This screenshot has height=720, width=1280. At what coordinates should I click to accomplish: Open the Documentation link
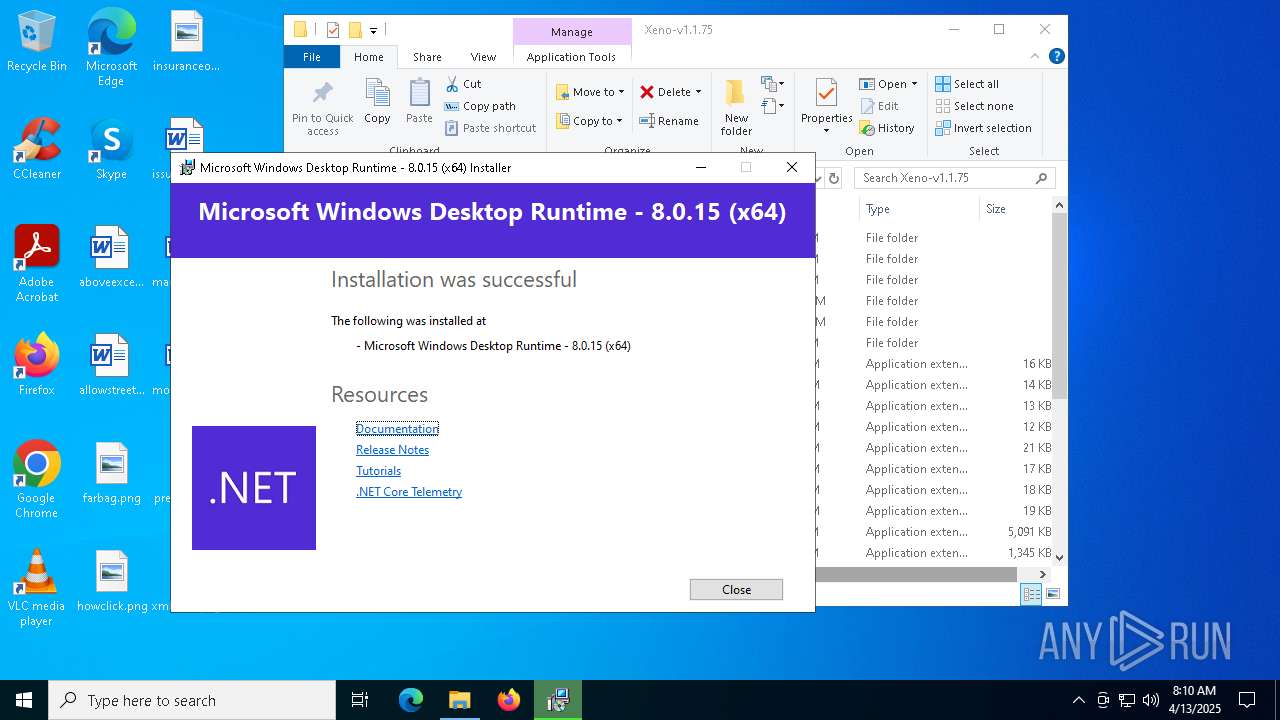(397, 429)
